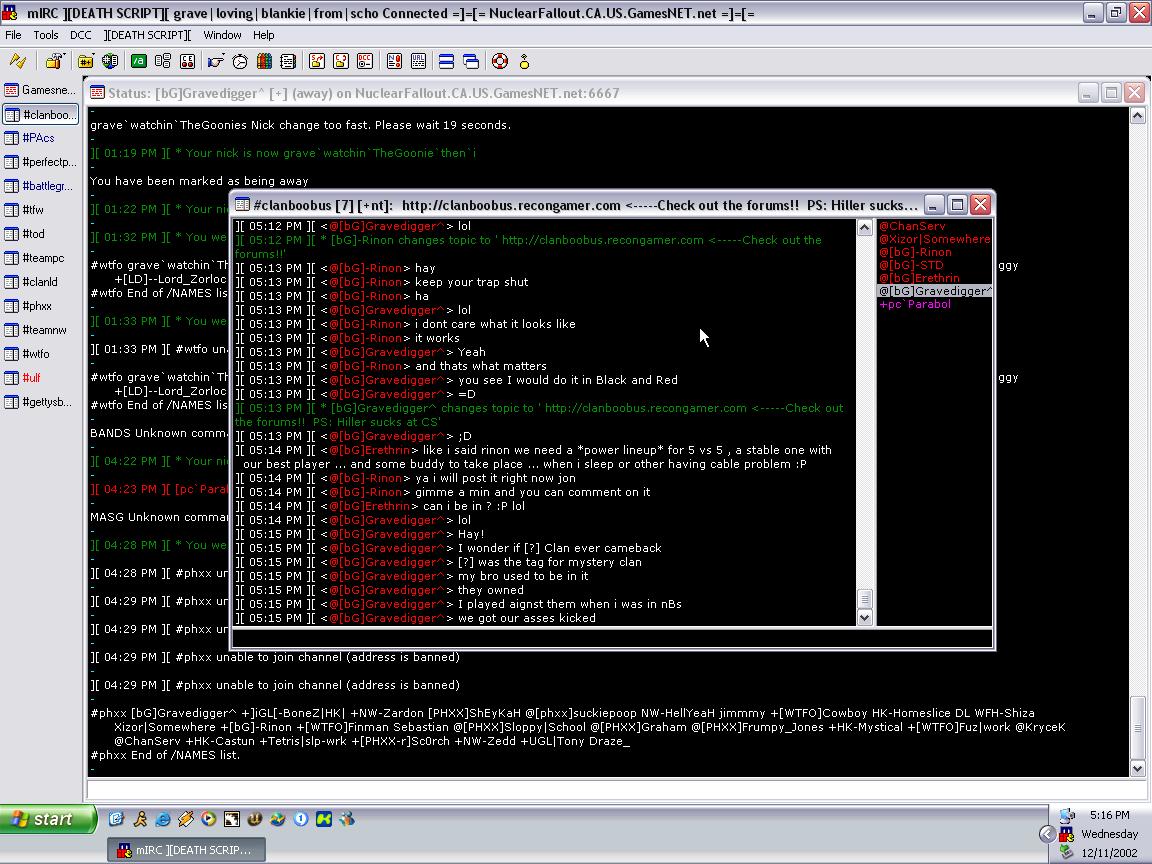
Task: Open the DCC menu
Action: 81,35
